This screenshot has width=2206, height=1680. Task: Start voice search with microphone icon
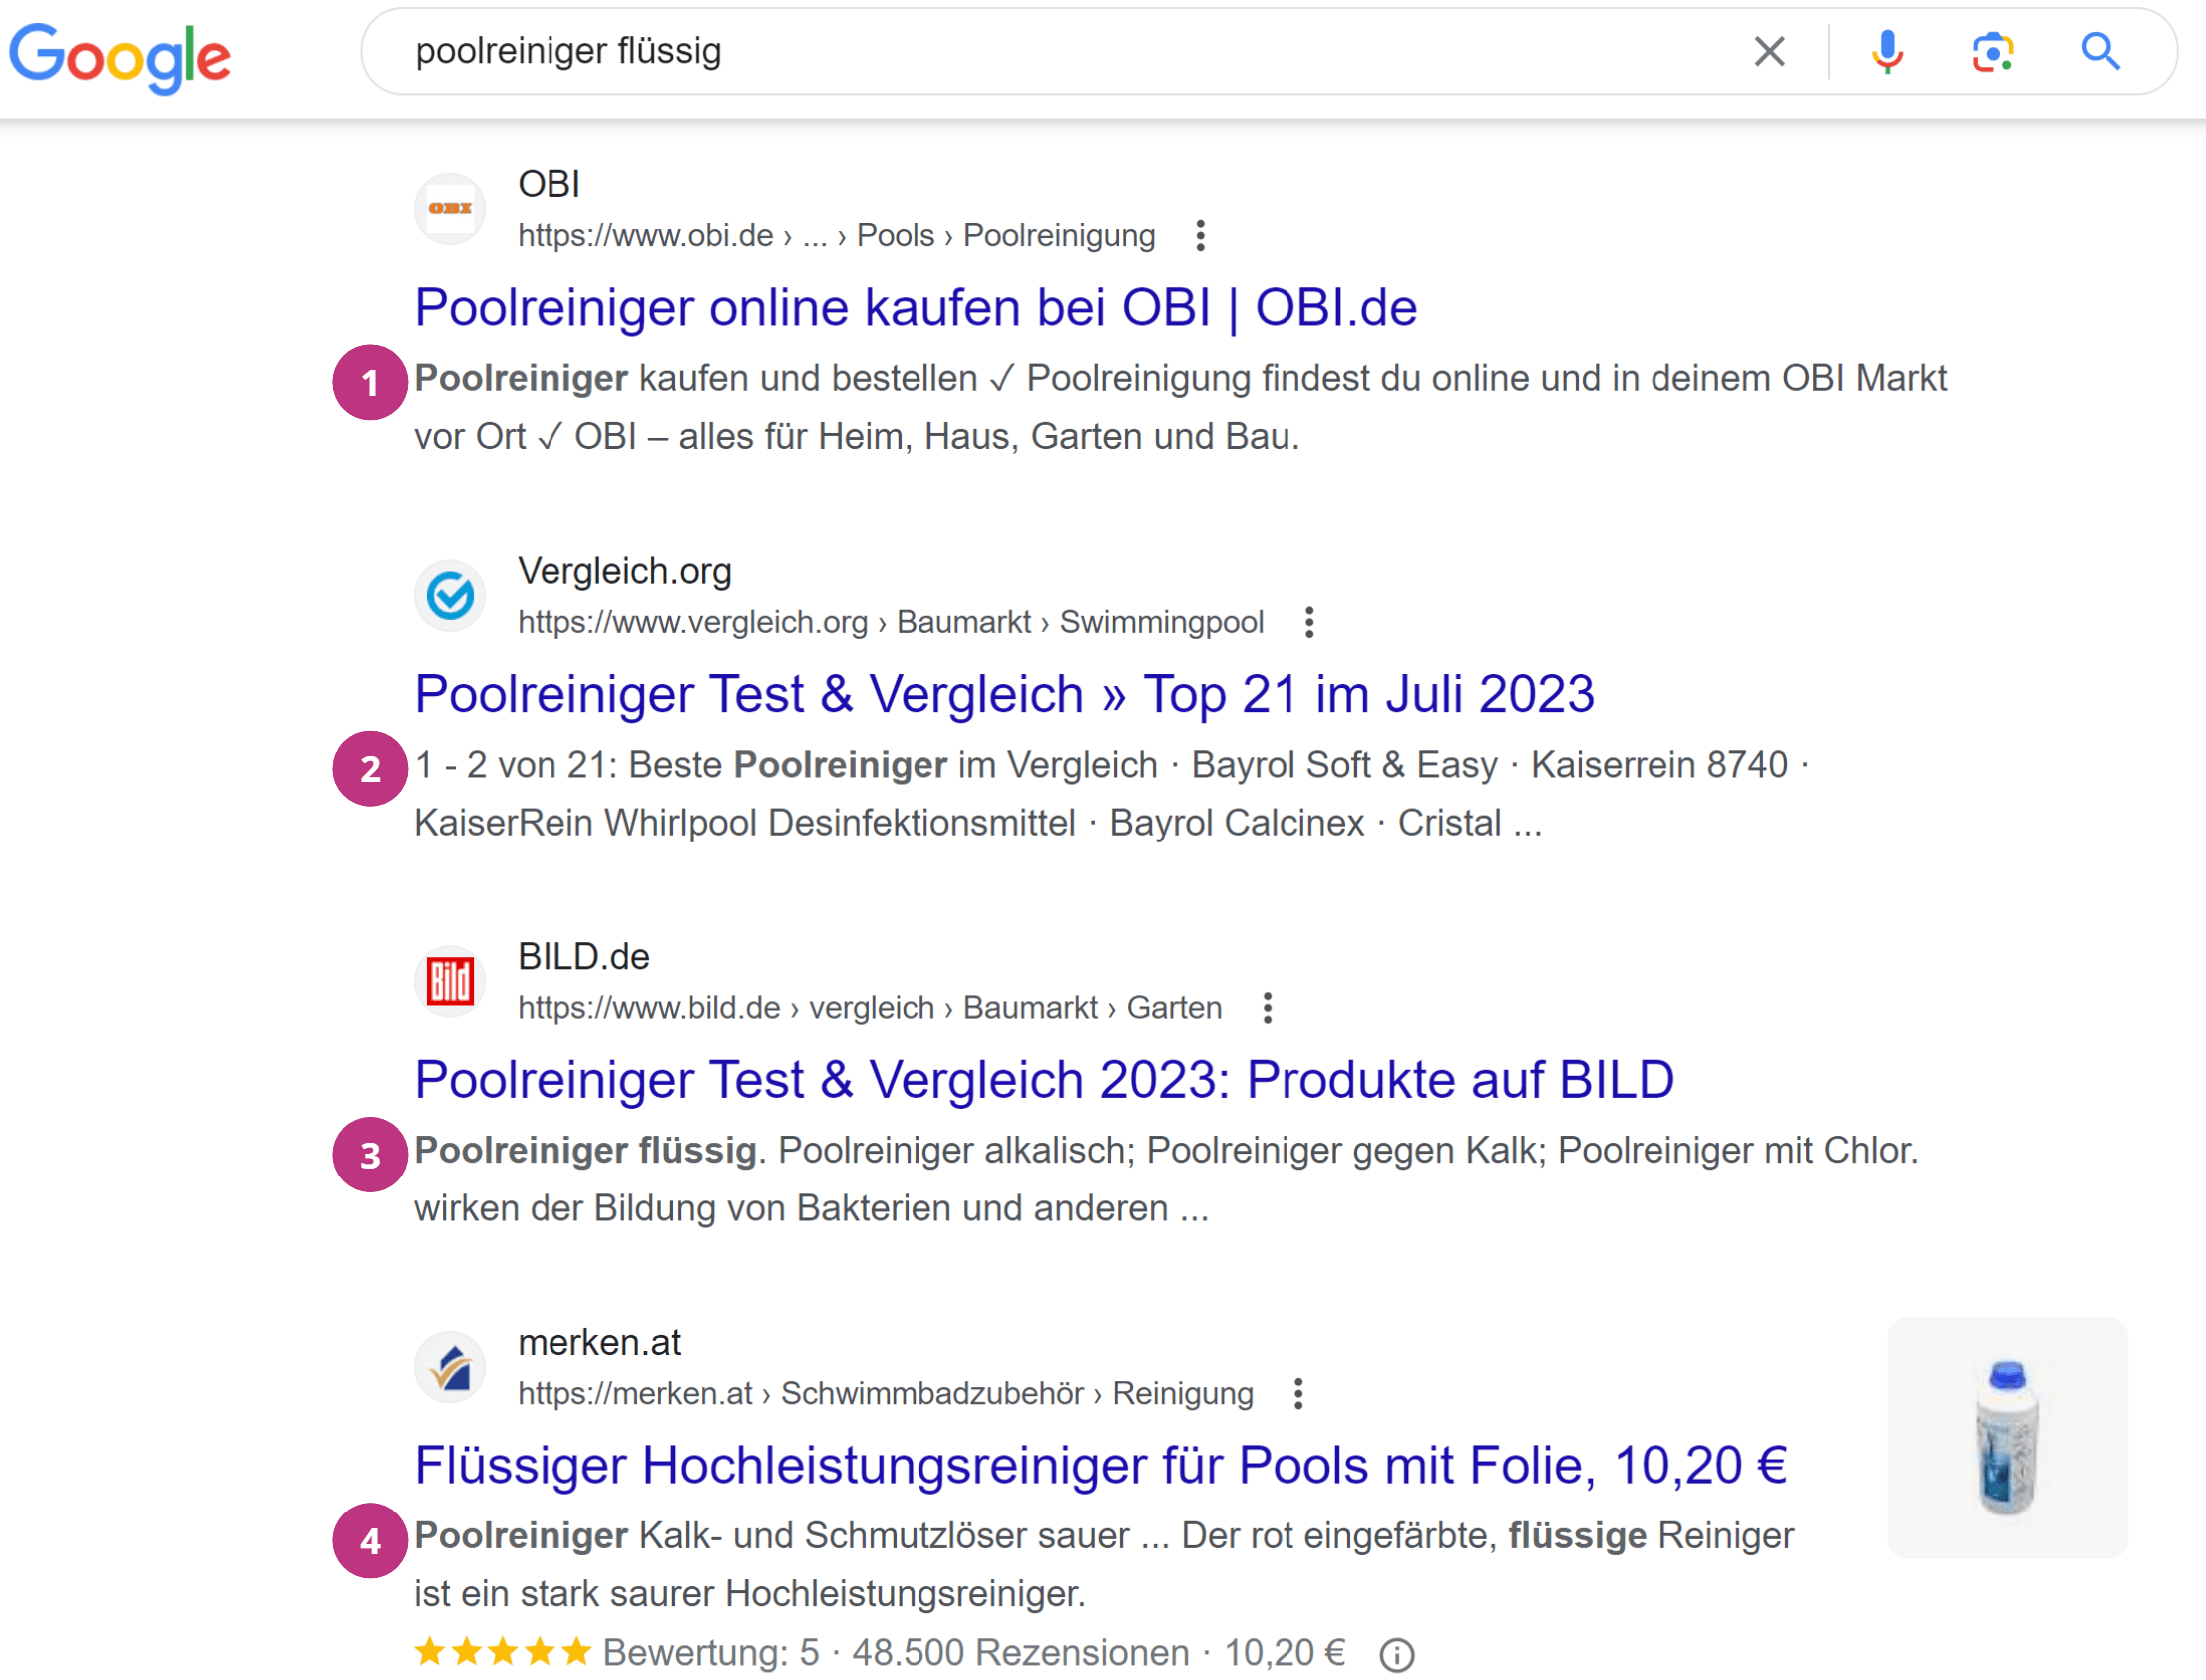click(1886, 51)
